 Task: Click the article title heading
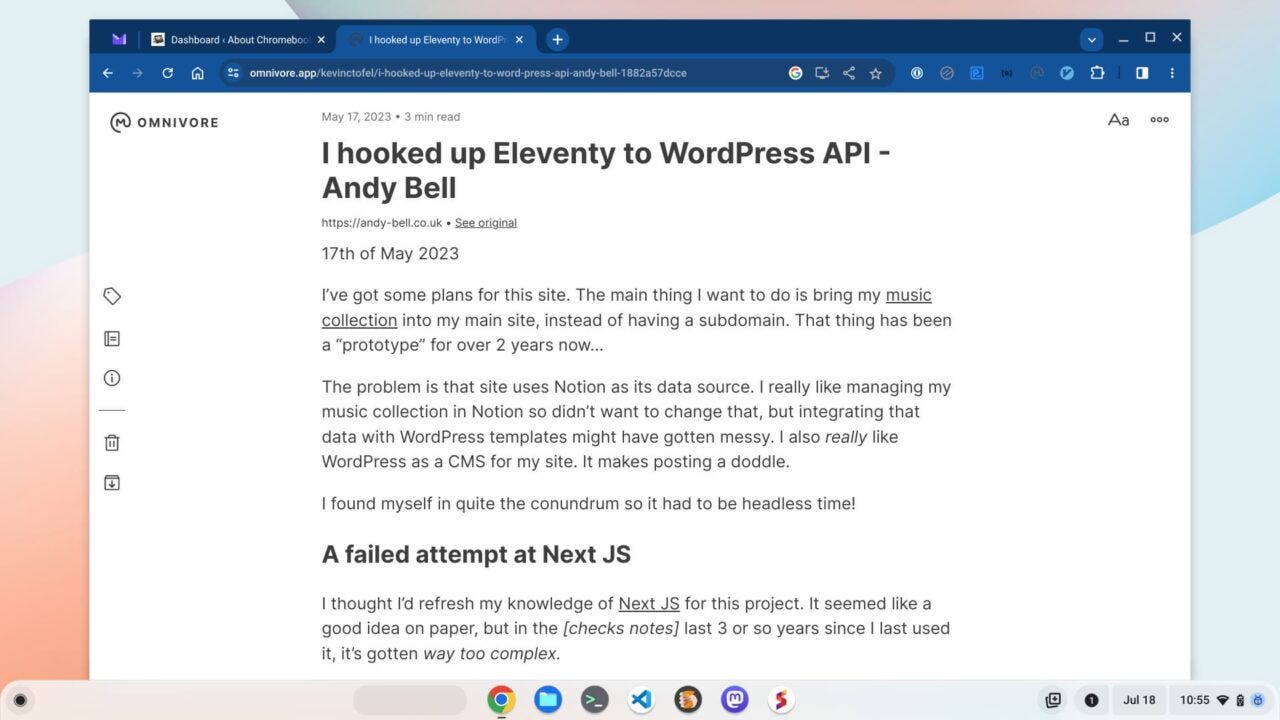pos(606,170)
